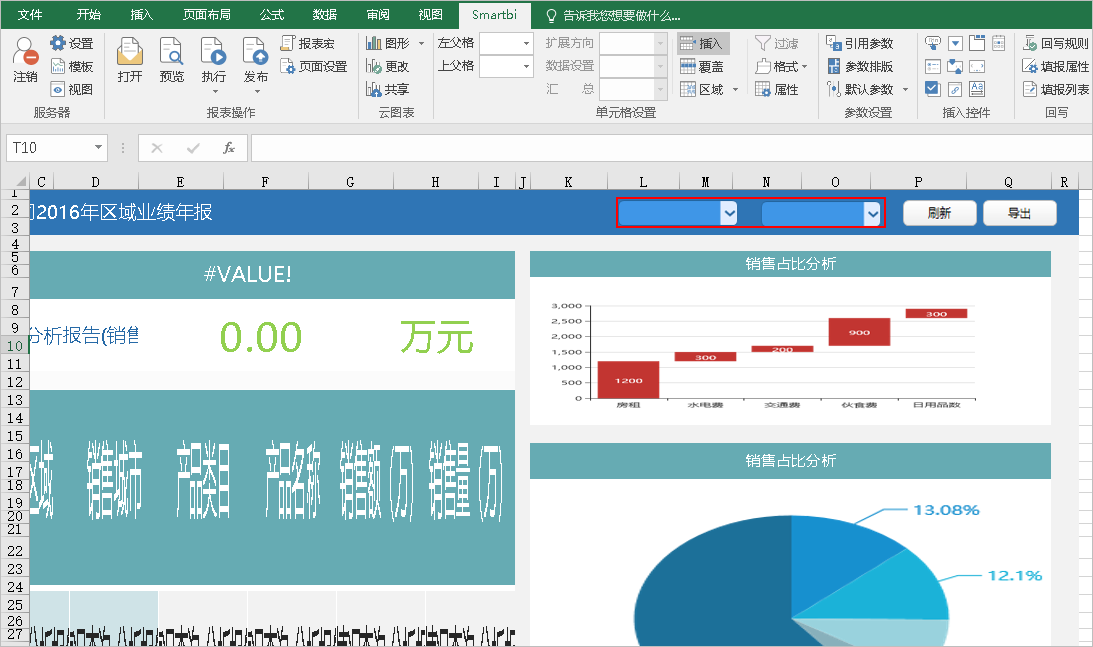The height and width of the screenshot is (647, 1093).
Task: Insert a dropdown list control
Action: click(955, 43)
